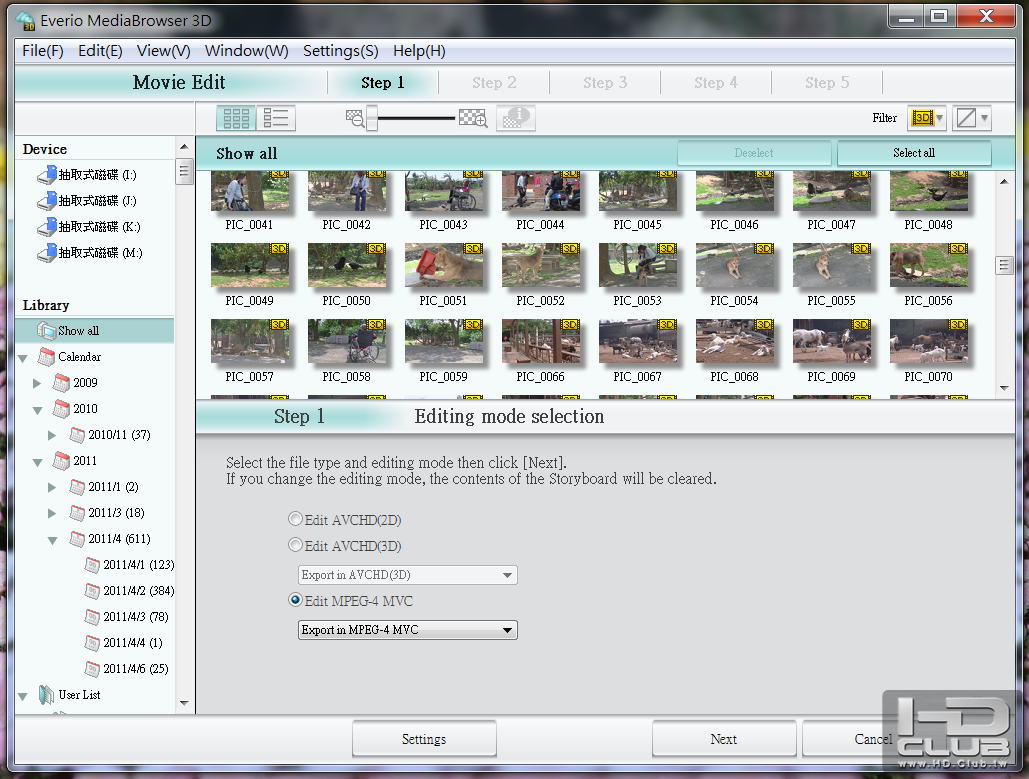Select the PIC_0051 thumbnail

(x=444, y=265)
